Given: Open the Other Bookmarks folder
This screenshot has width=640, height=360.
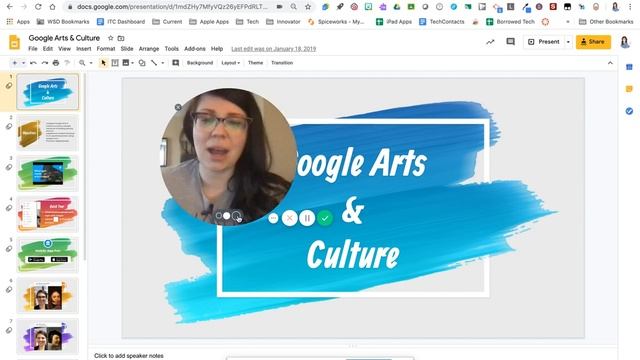Looking at the screenshot, I should 606,22.
